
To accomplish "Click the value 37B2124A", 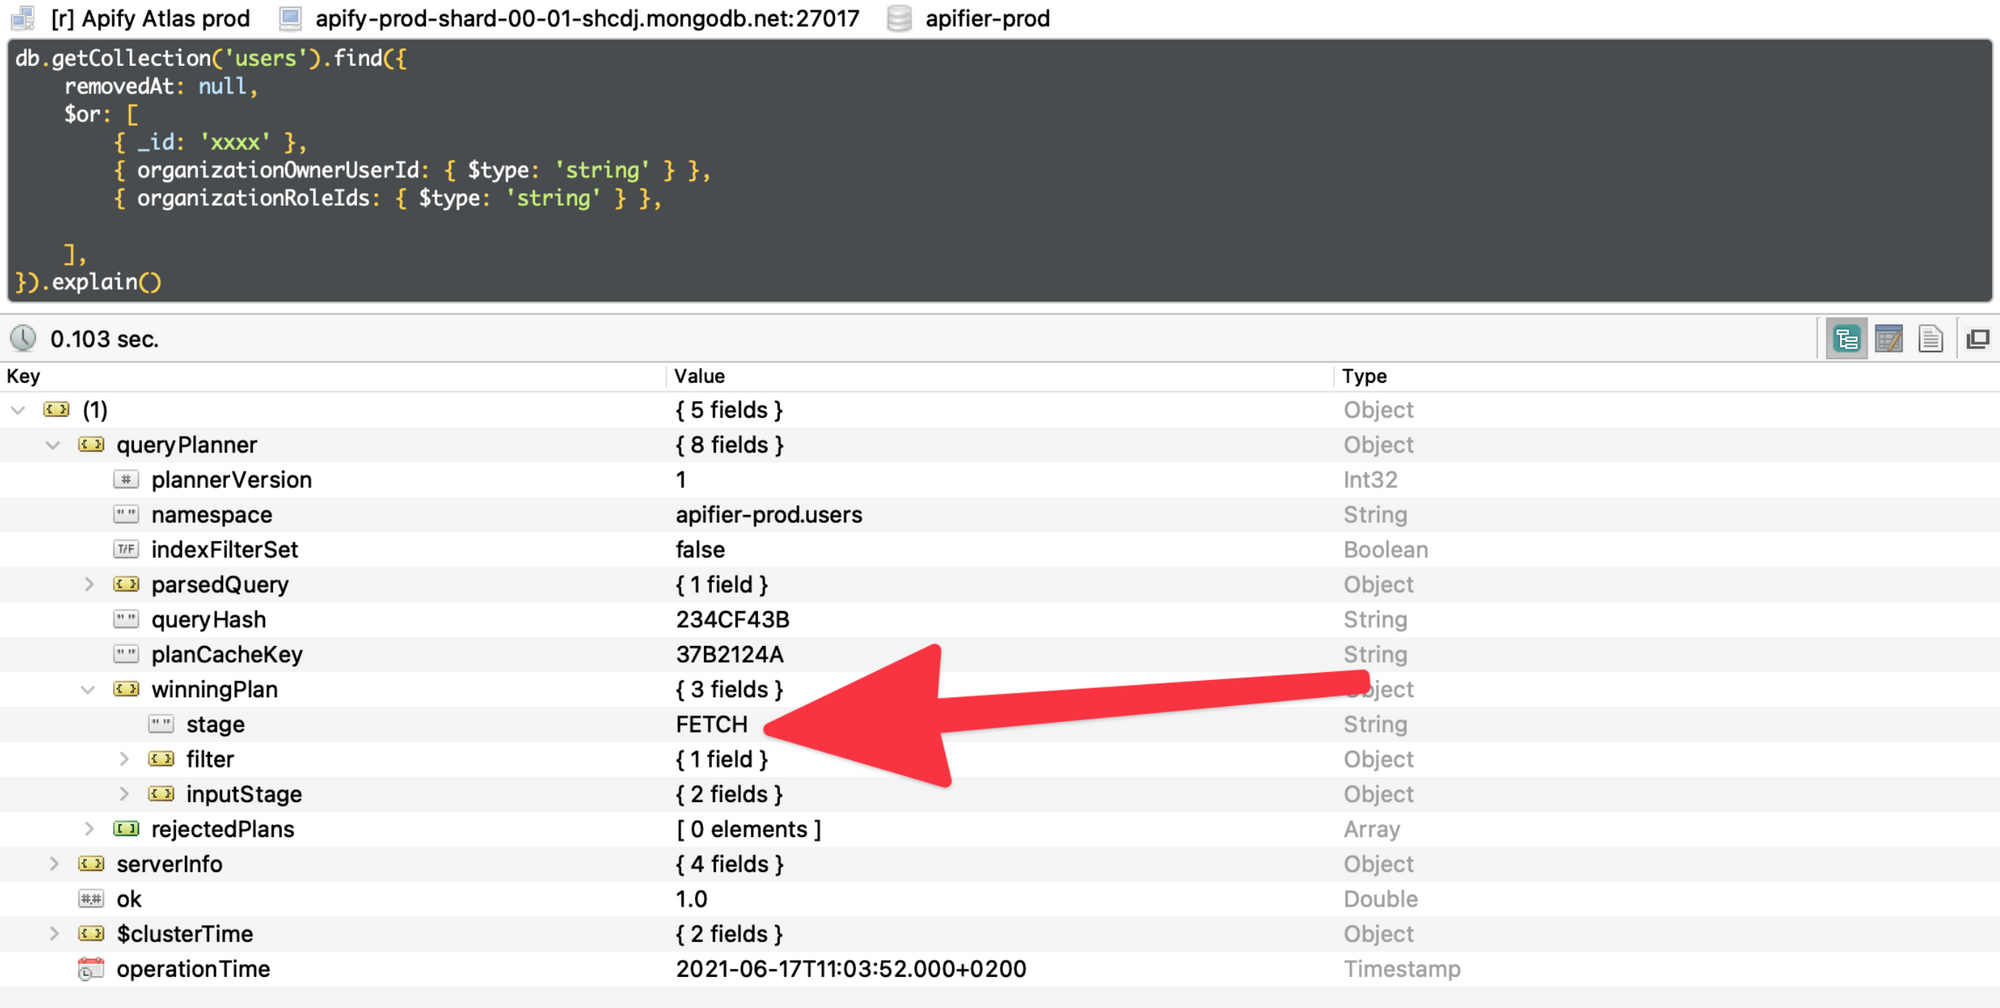I will click(x=729, y=655).
